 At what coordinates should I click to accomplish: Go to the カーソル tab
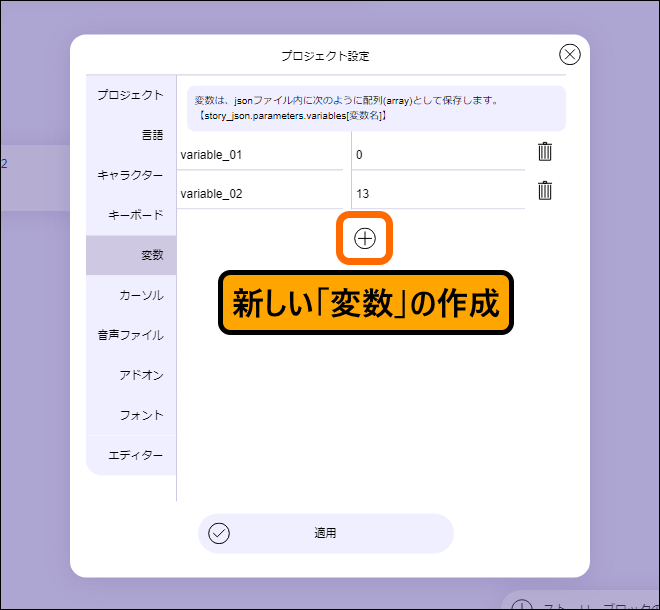tap(131, 295)
